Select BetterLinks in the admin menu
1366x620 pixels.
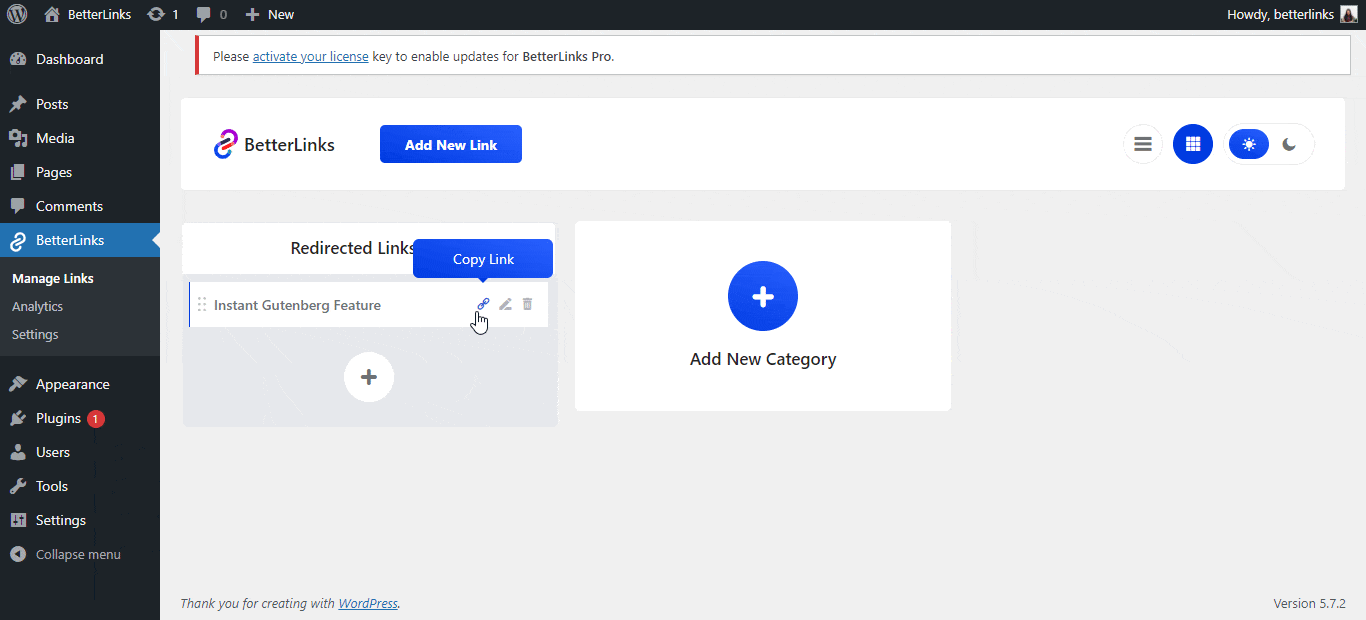tap(80, 240)
